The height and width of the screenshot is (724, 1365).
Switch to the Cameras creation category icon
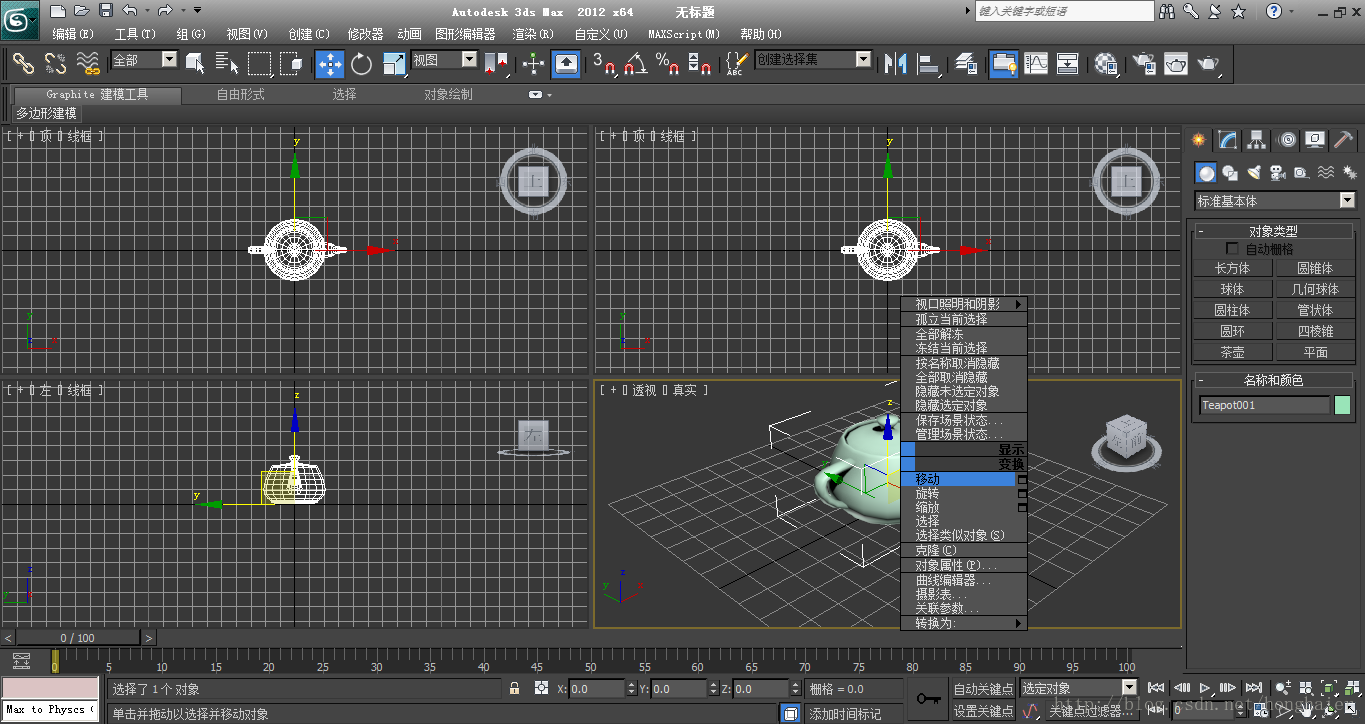point(1277,173)
